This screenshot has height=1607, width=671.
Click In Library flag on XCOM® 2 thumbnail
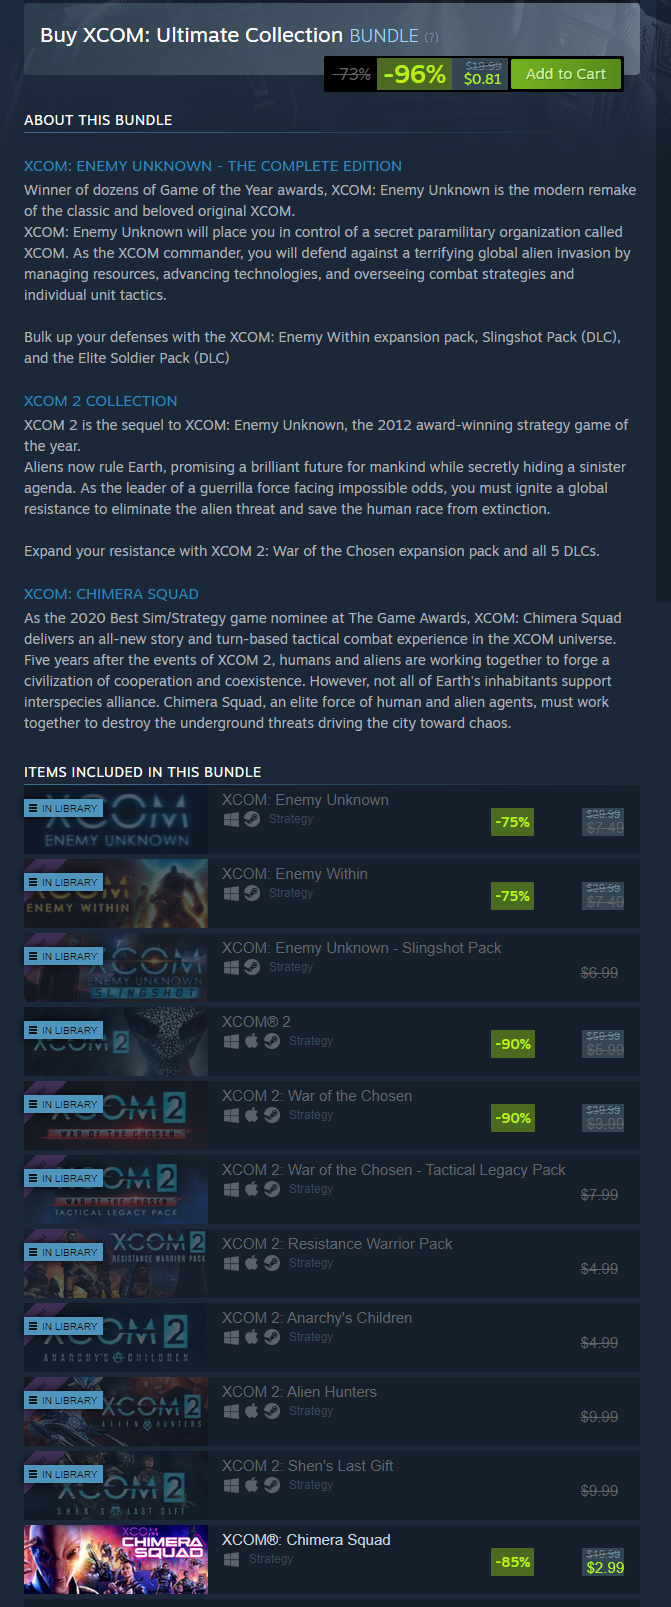coord(63,1030)
